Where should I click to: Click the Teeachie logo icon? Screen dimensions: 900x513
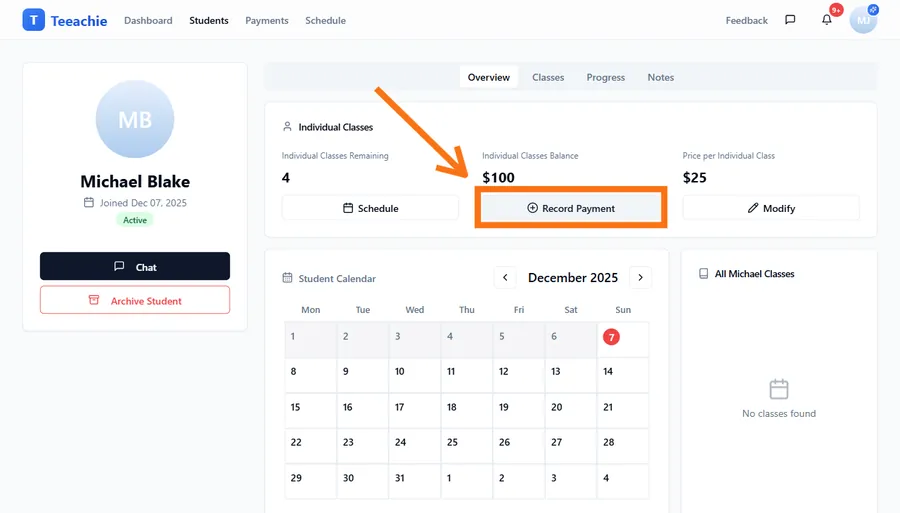[x=33, y=20]
